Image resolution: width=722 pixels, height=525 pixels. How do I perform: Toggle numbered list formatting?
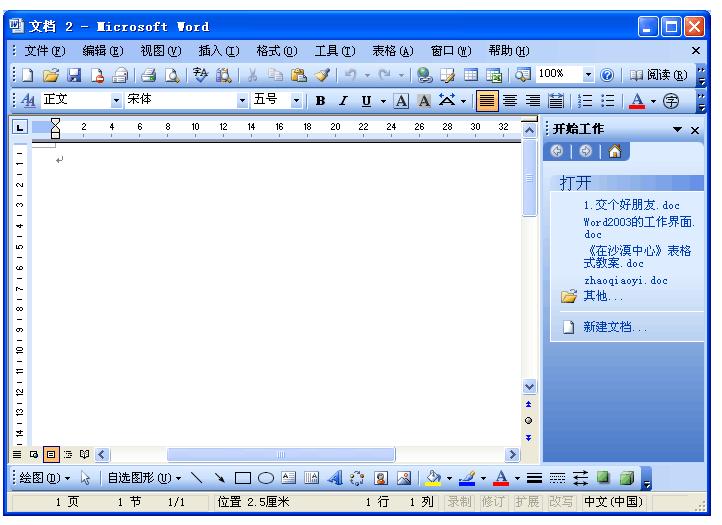(585, 100)
